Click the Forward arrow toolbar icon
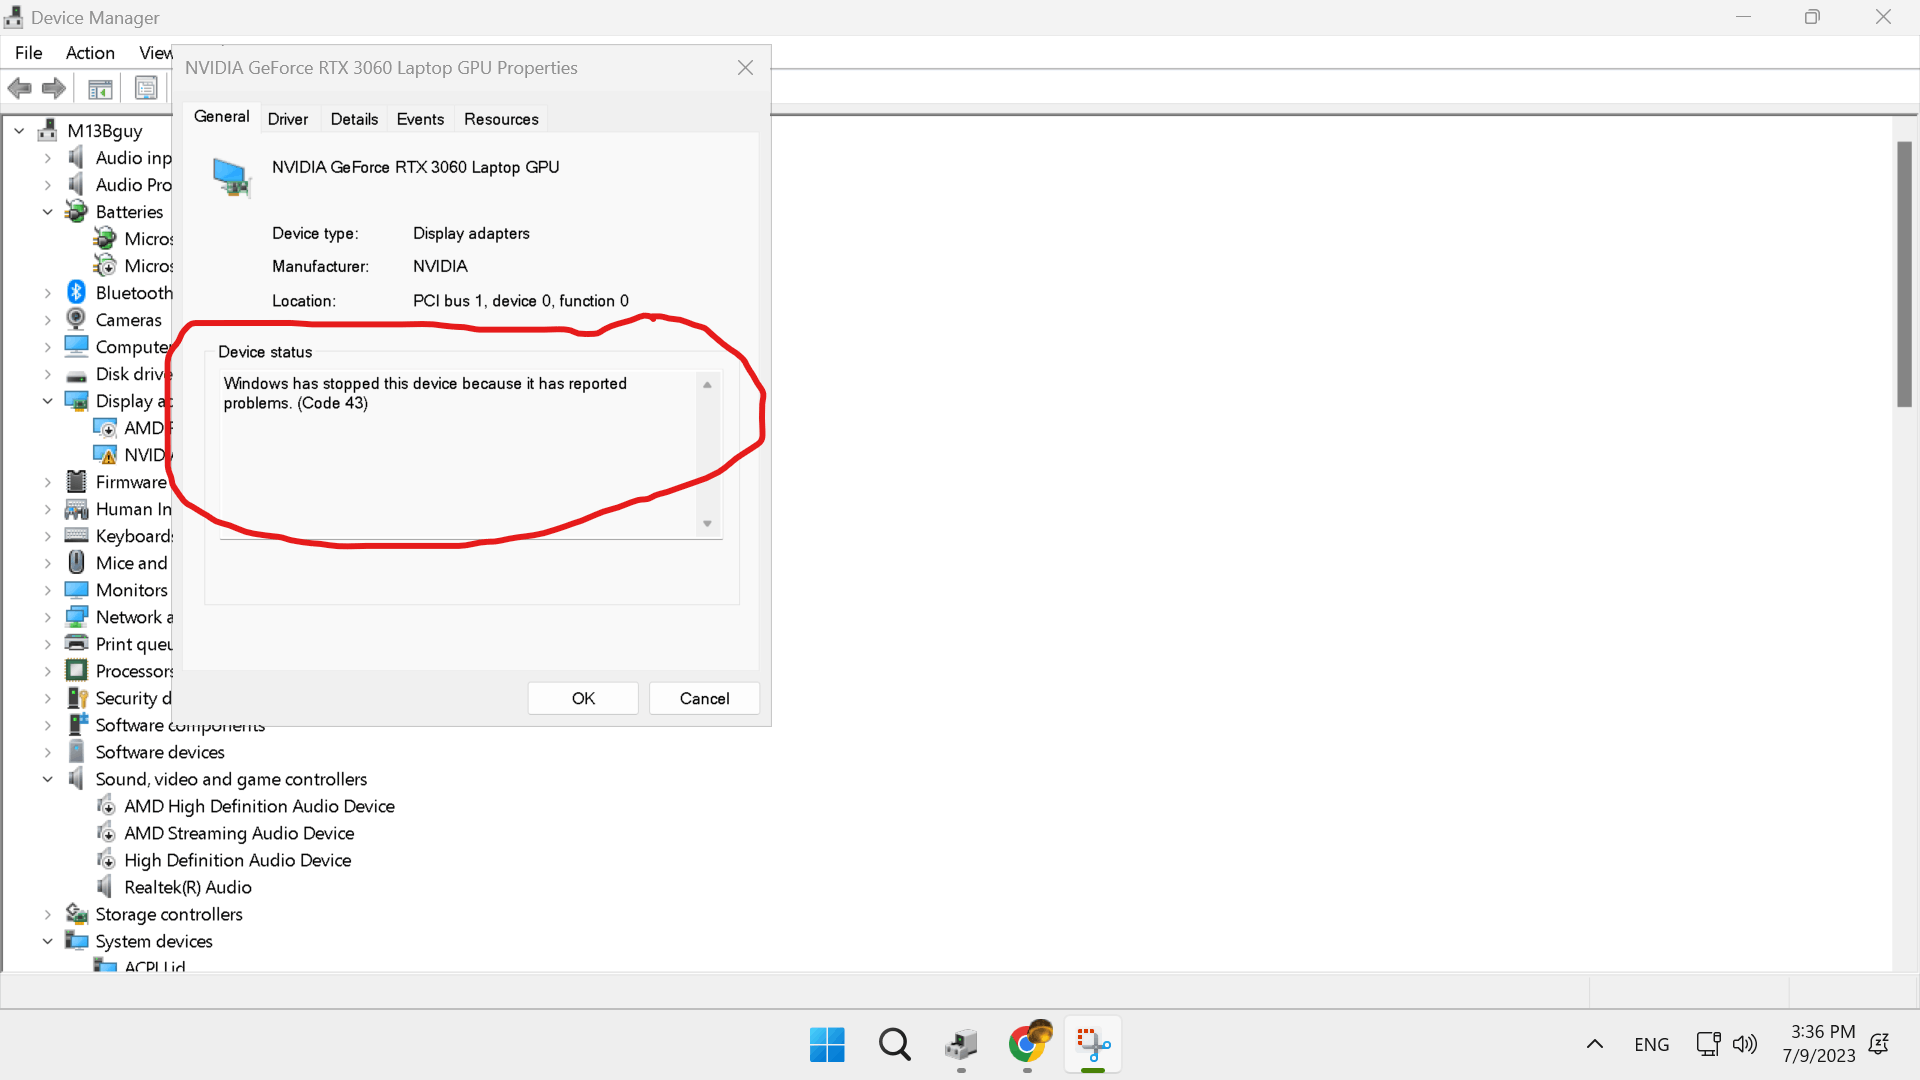Screen dimensions: 1920x1080 pyautogui.click(x=54, y=88)
